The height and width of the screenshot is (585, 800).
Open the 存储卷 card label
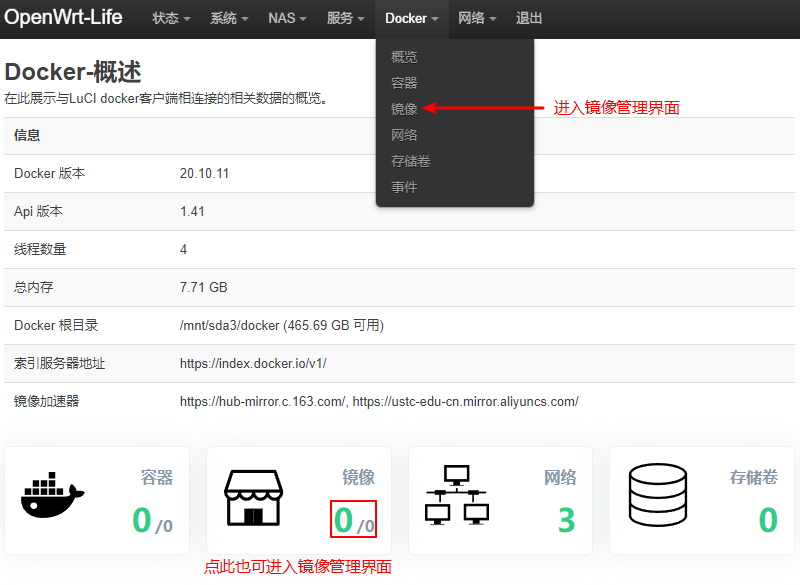point(754,477)
